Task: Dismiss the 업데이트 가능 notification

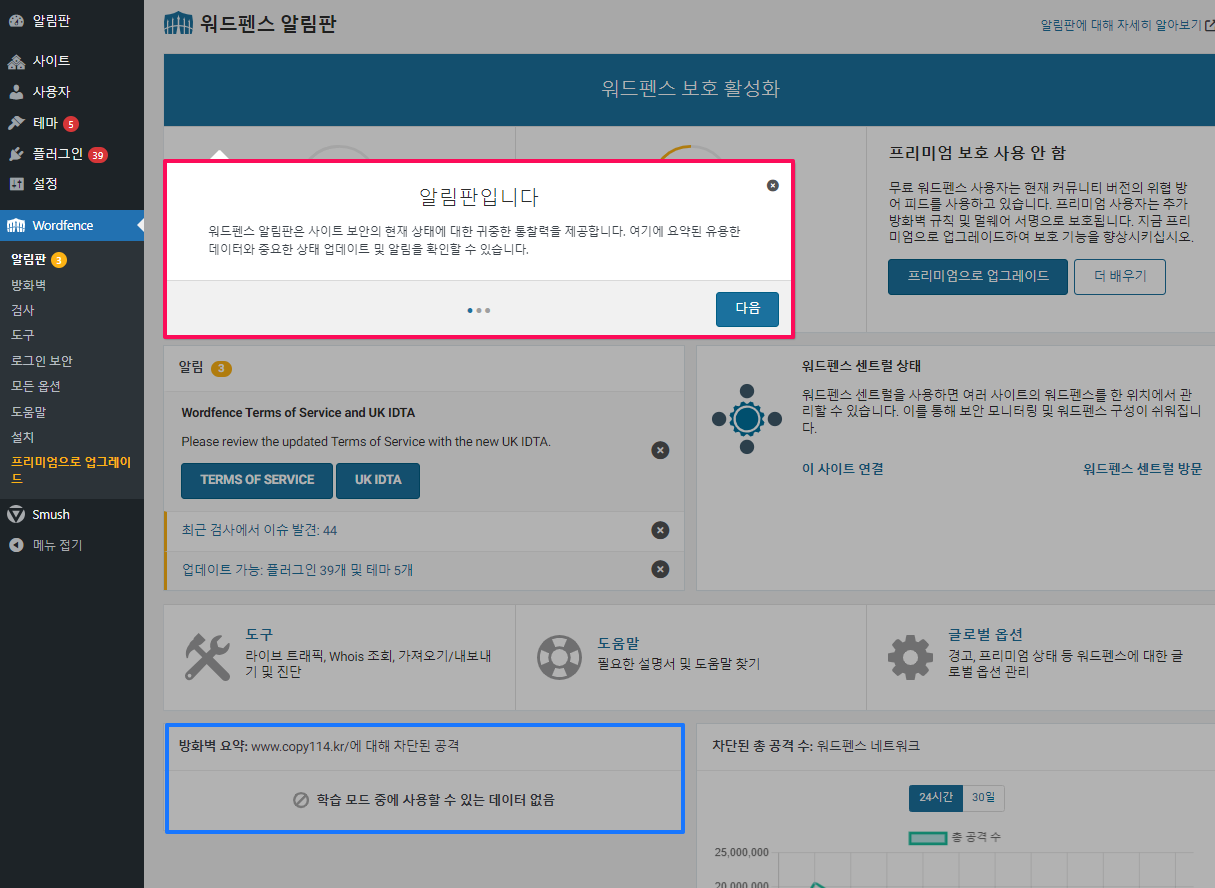Action: [660, 569]
